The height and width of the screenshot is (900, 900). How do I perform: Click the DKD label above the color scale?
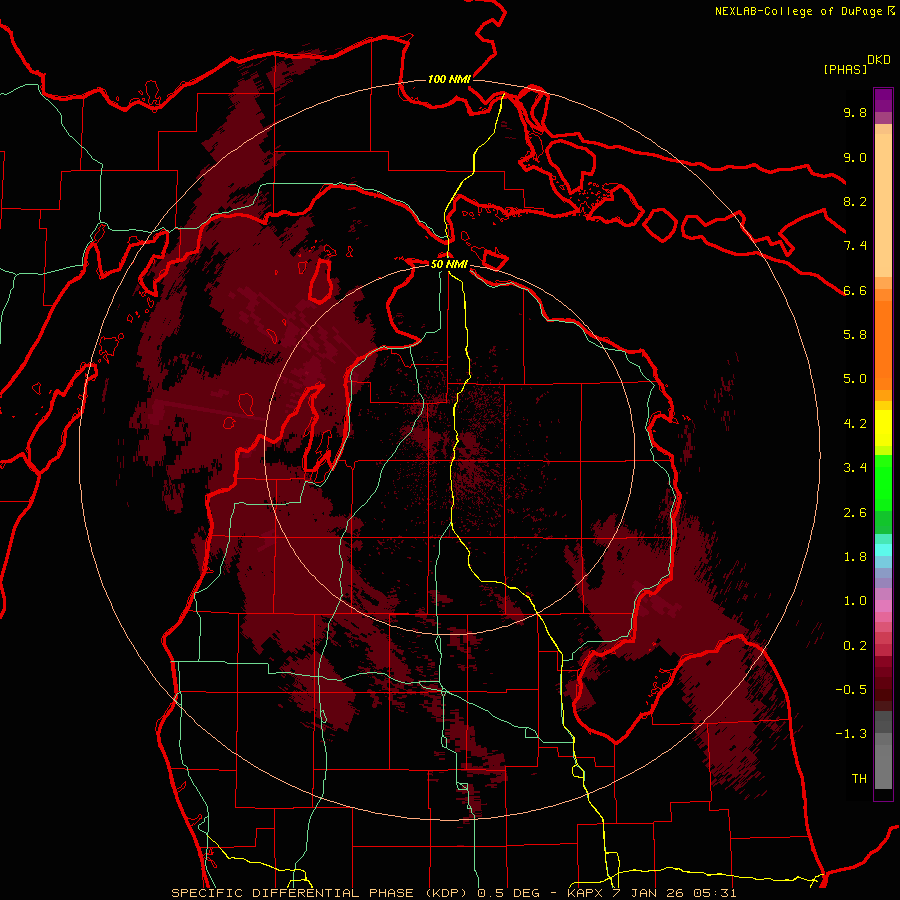click(879, 60)
